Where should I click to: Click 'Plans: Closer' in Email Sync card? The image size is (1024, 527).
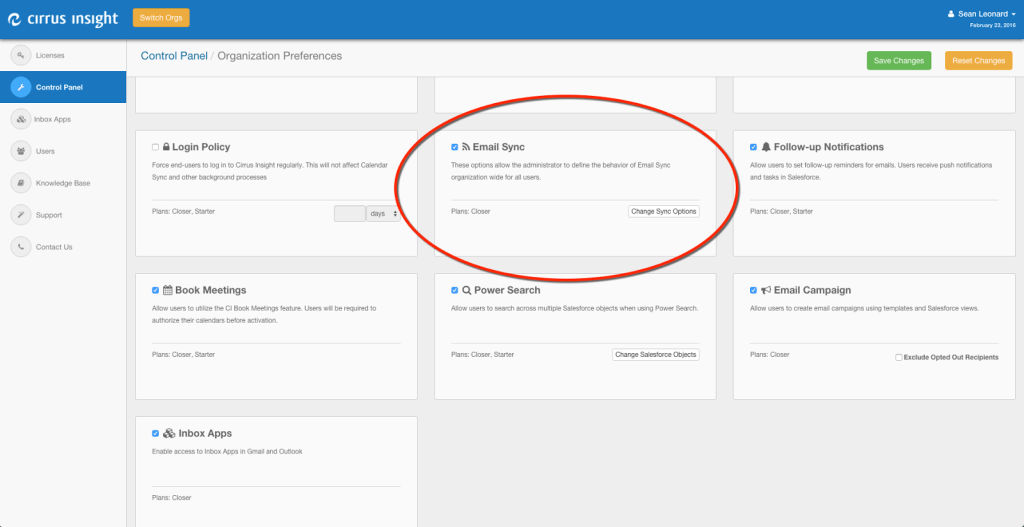[x=470, y=212]
